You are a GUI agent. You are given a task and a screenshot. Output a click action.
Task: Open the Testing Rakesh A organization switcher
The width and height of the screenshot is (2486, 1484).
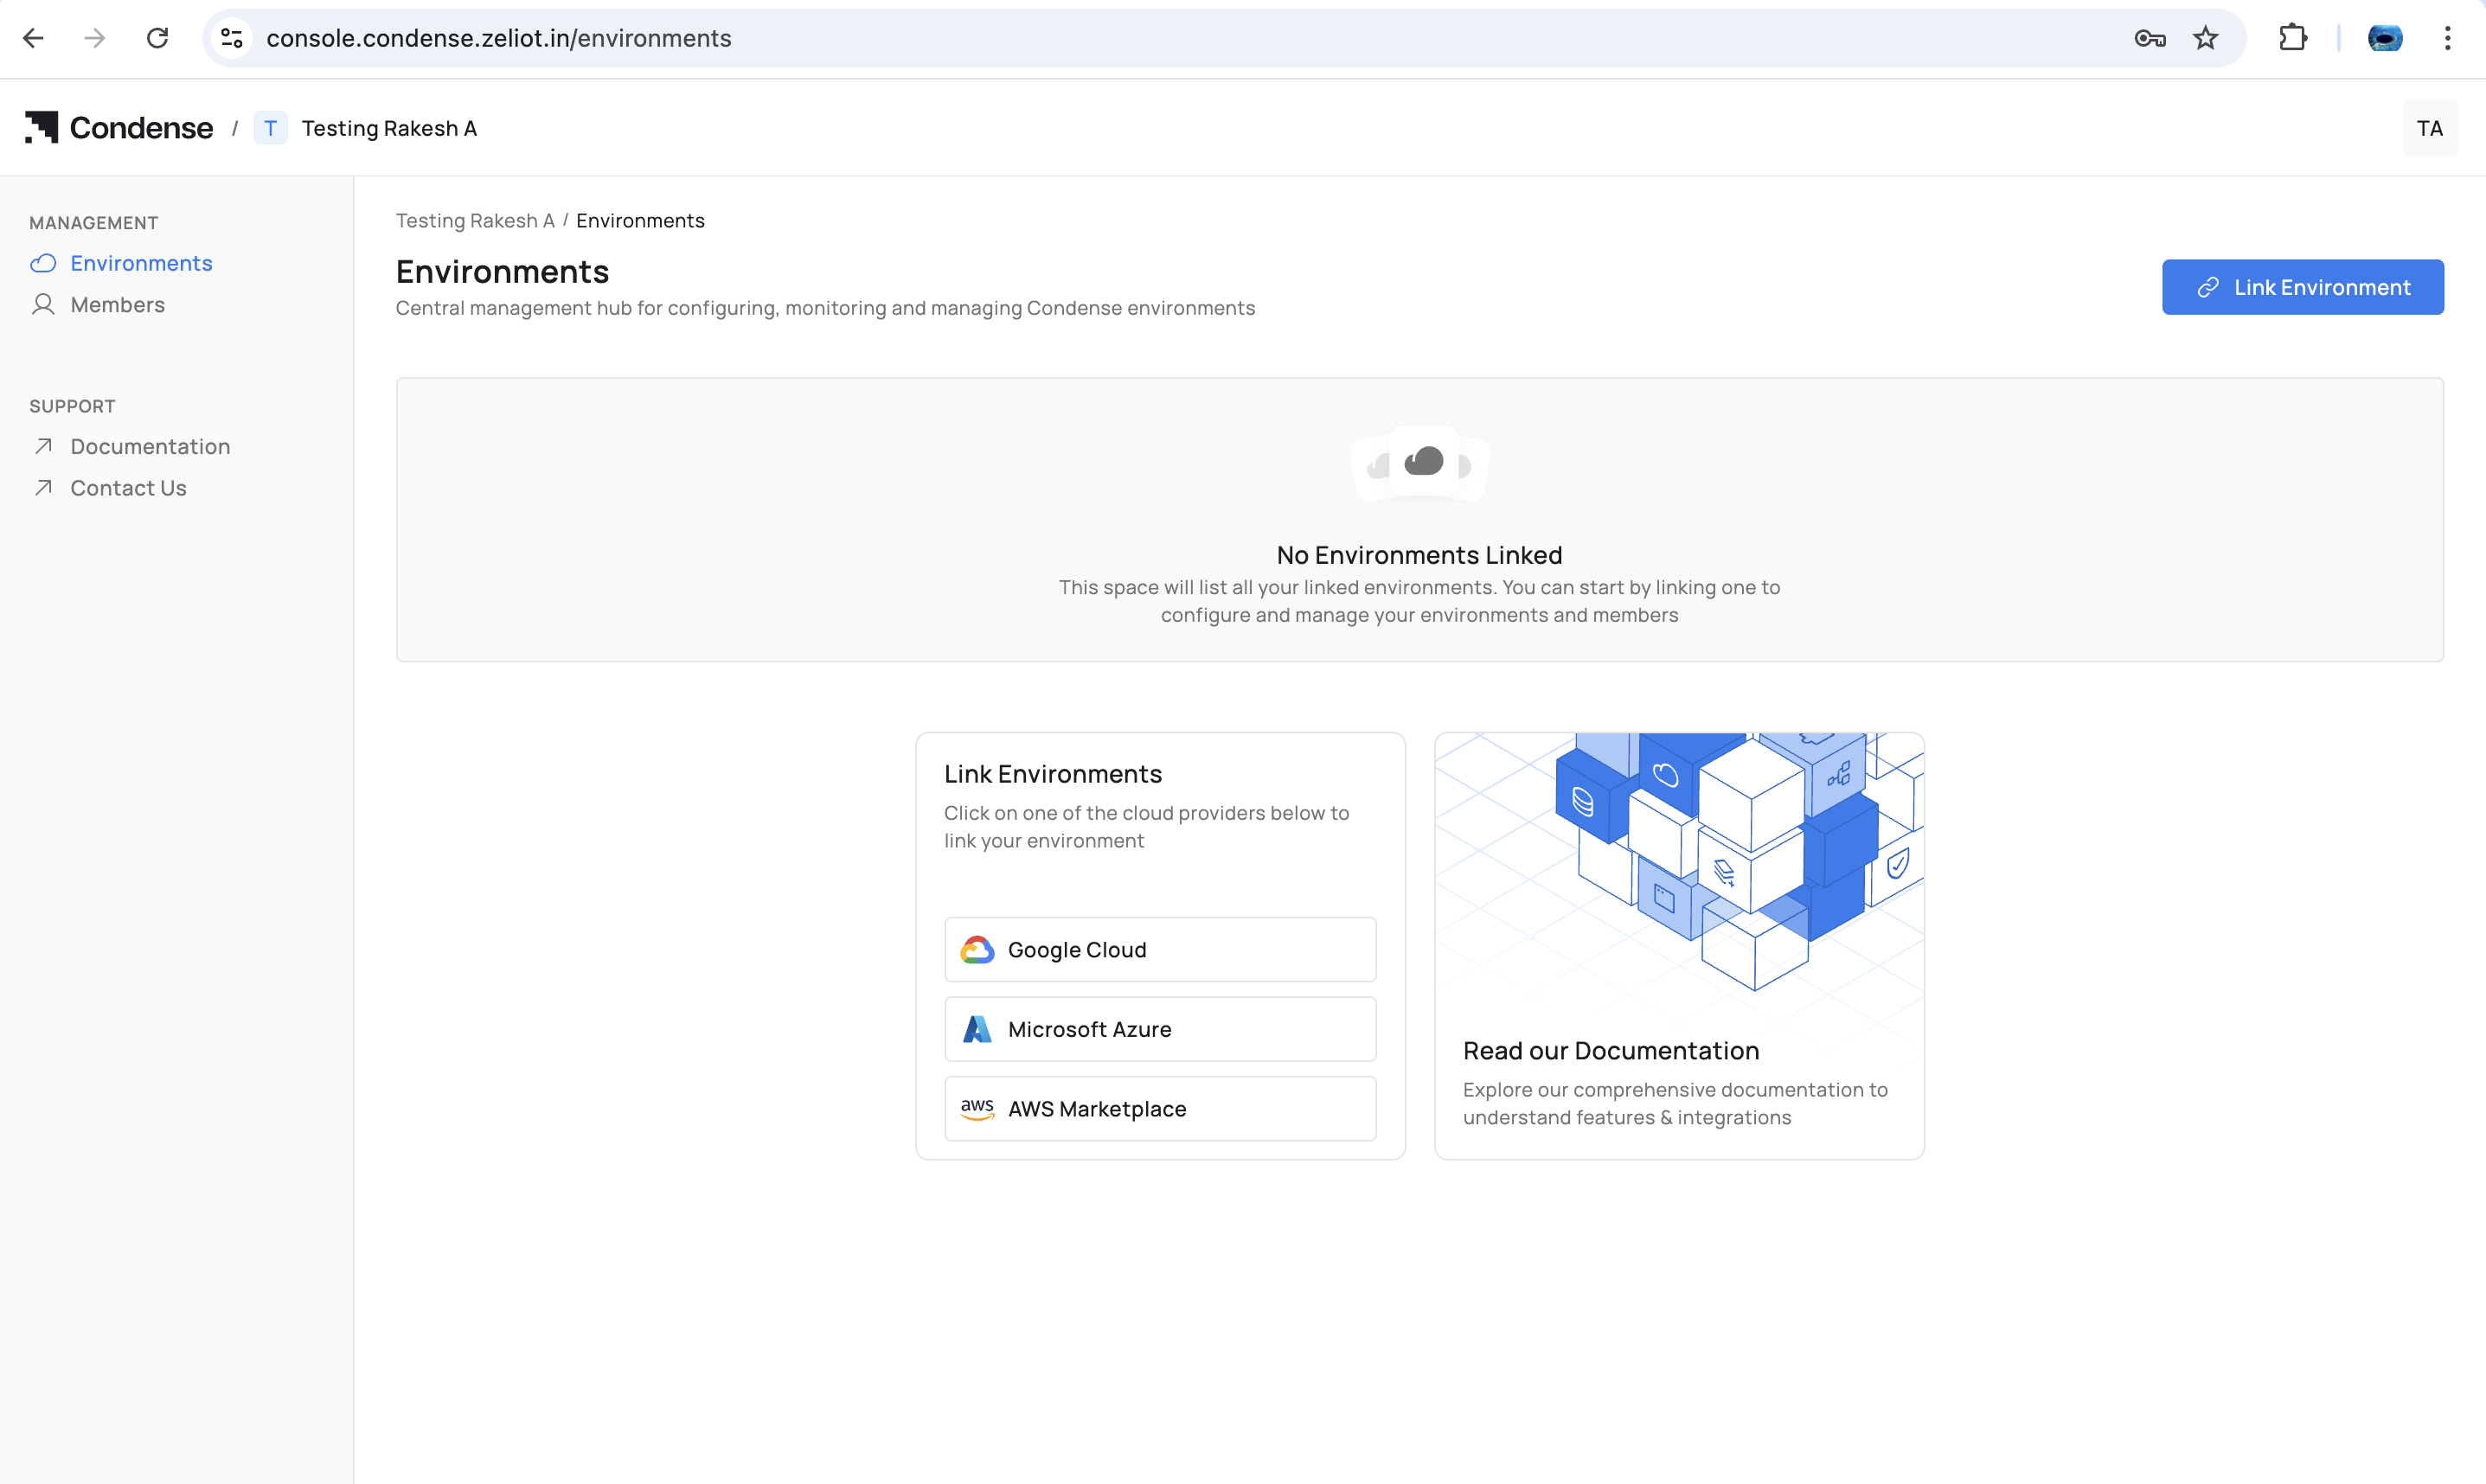(x=388, y=128)
